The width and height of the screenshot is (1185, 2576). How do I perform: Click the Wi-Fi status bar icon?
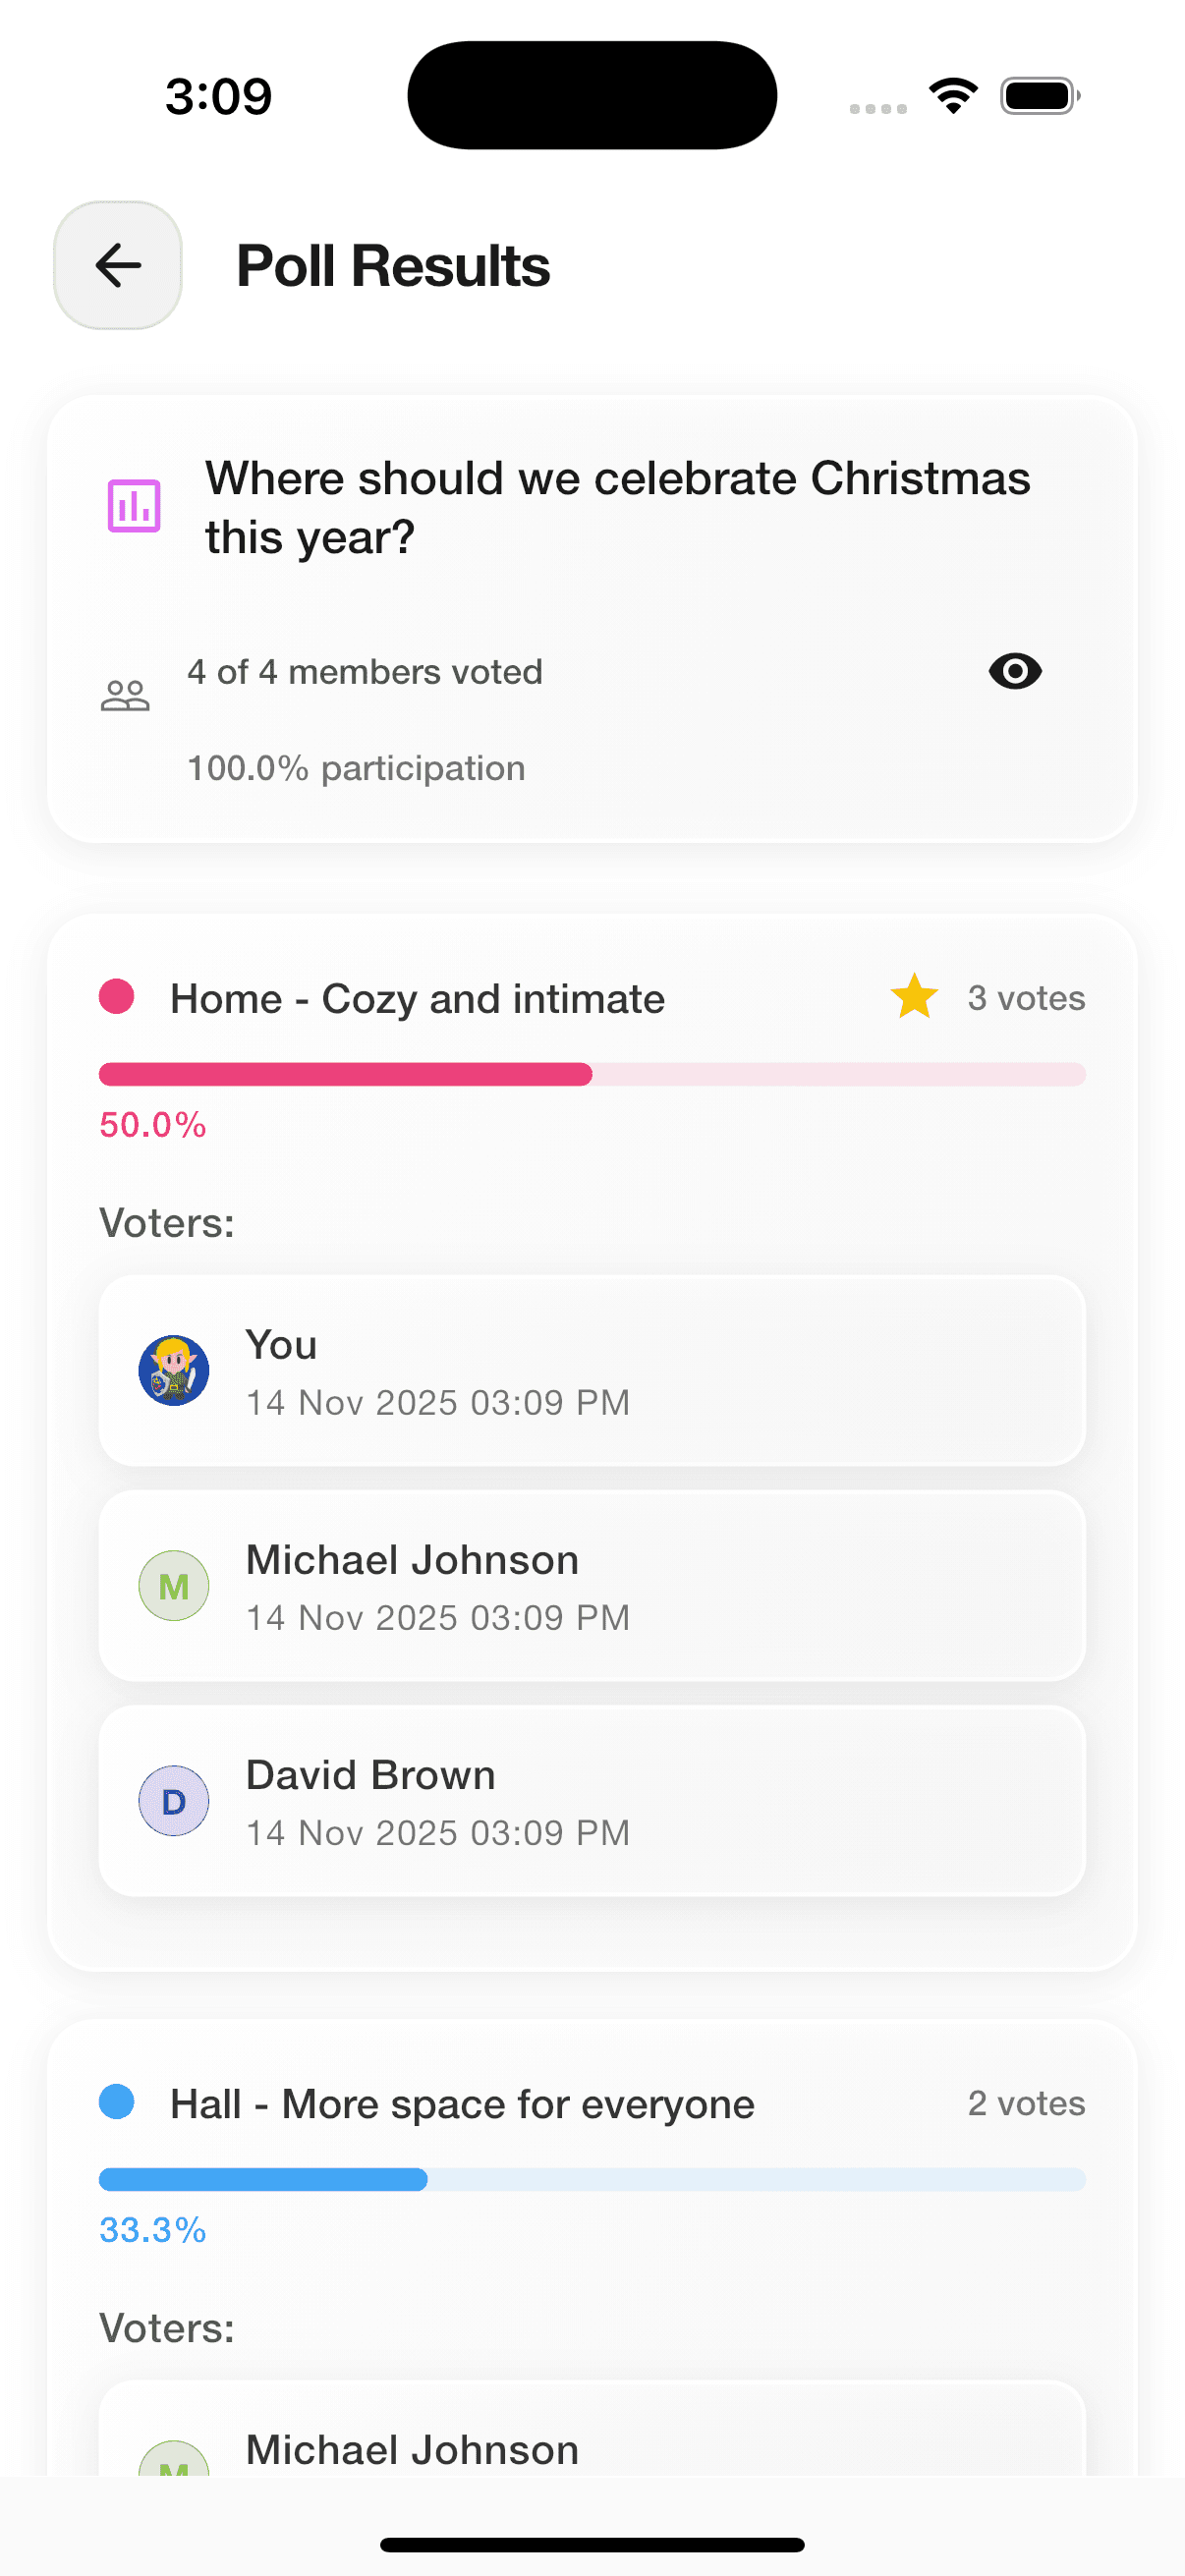(953, 96)
